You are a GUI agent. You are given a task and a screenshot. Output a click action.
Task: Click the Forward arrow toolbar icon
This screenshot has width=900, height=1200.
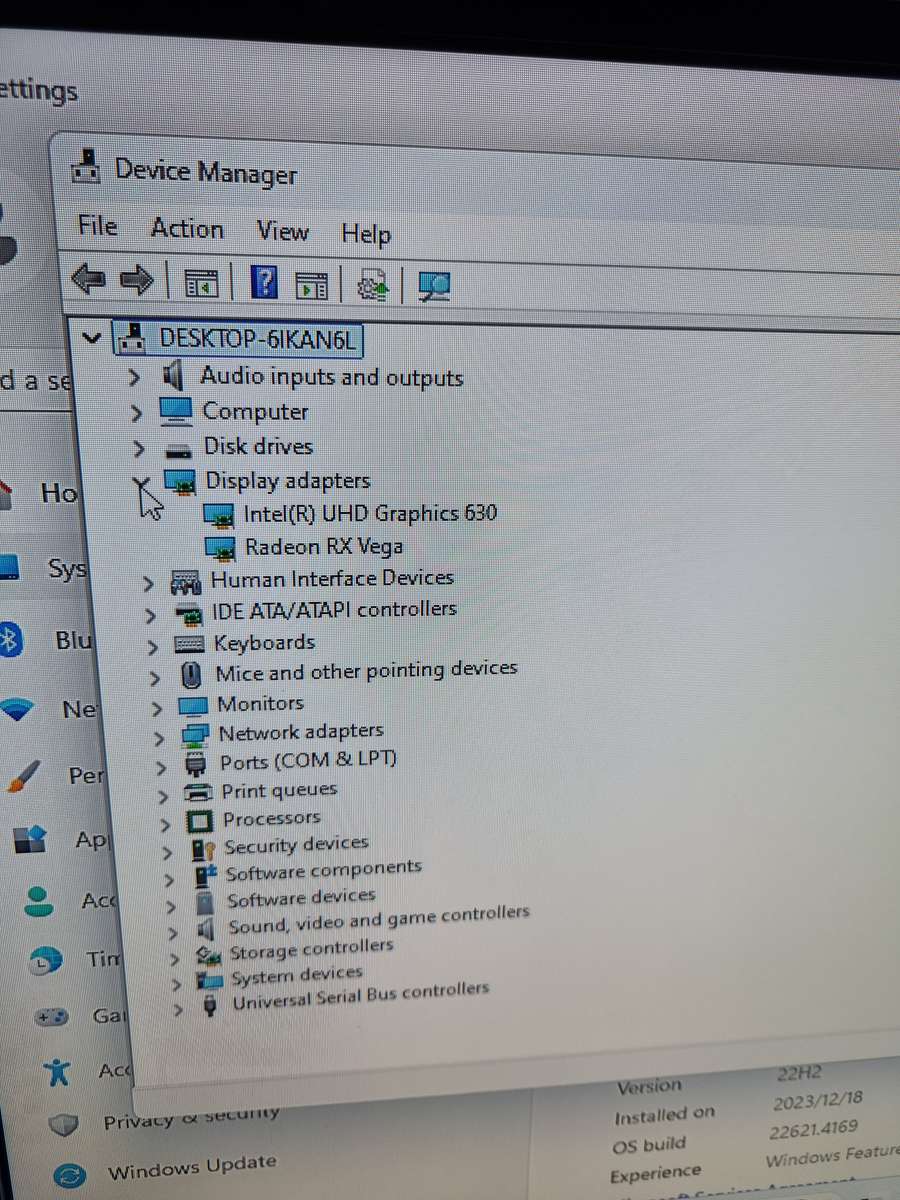click(136, 281)
